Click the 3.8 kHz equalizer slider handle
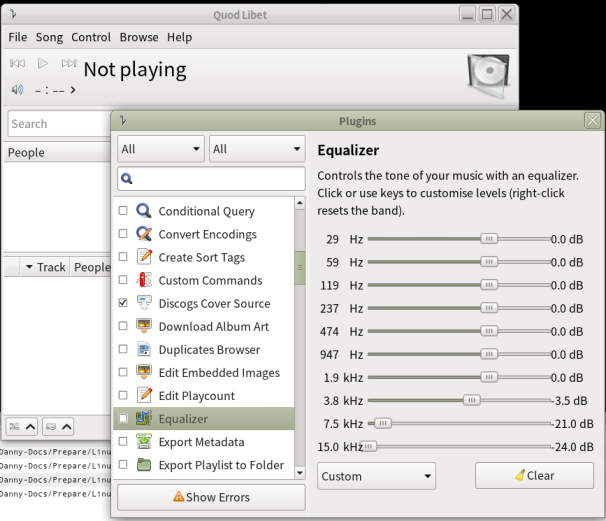Viewport: 606px width, 521px height. [471, 400]
